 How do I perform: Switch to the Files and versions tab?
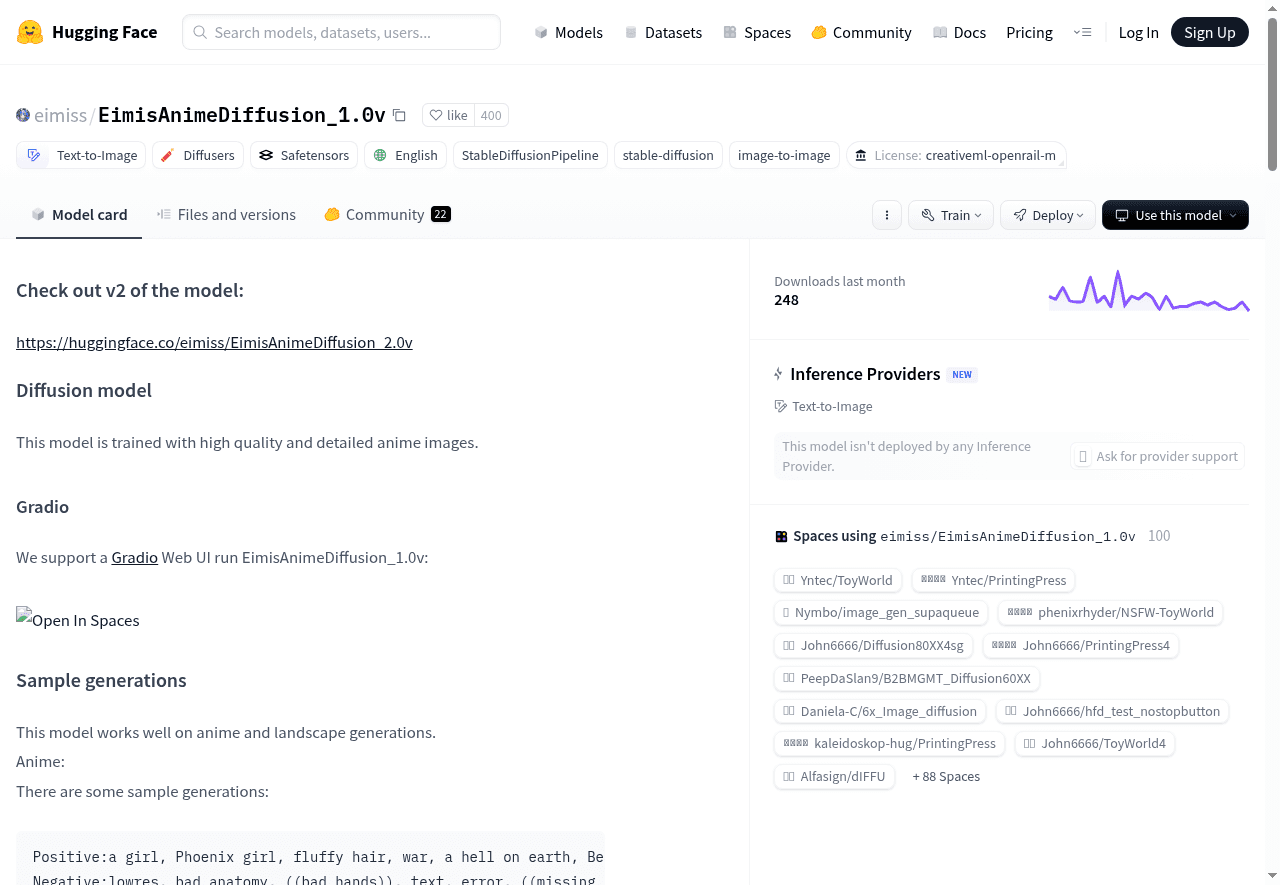click(226, 215)
